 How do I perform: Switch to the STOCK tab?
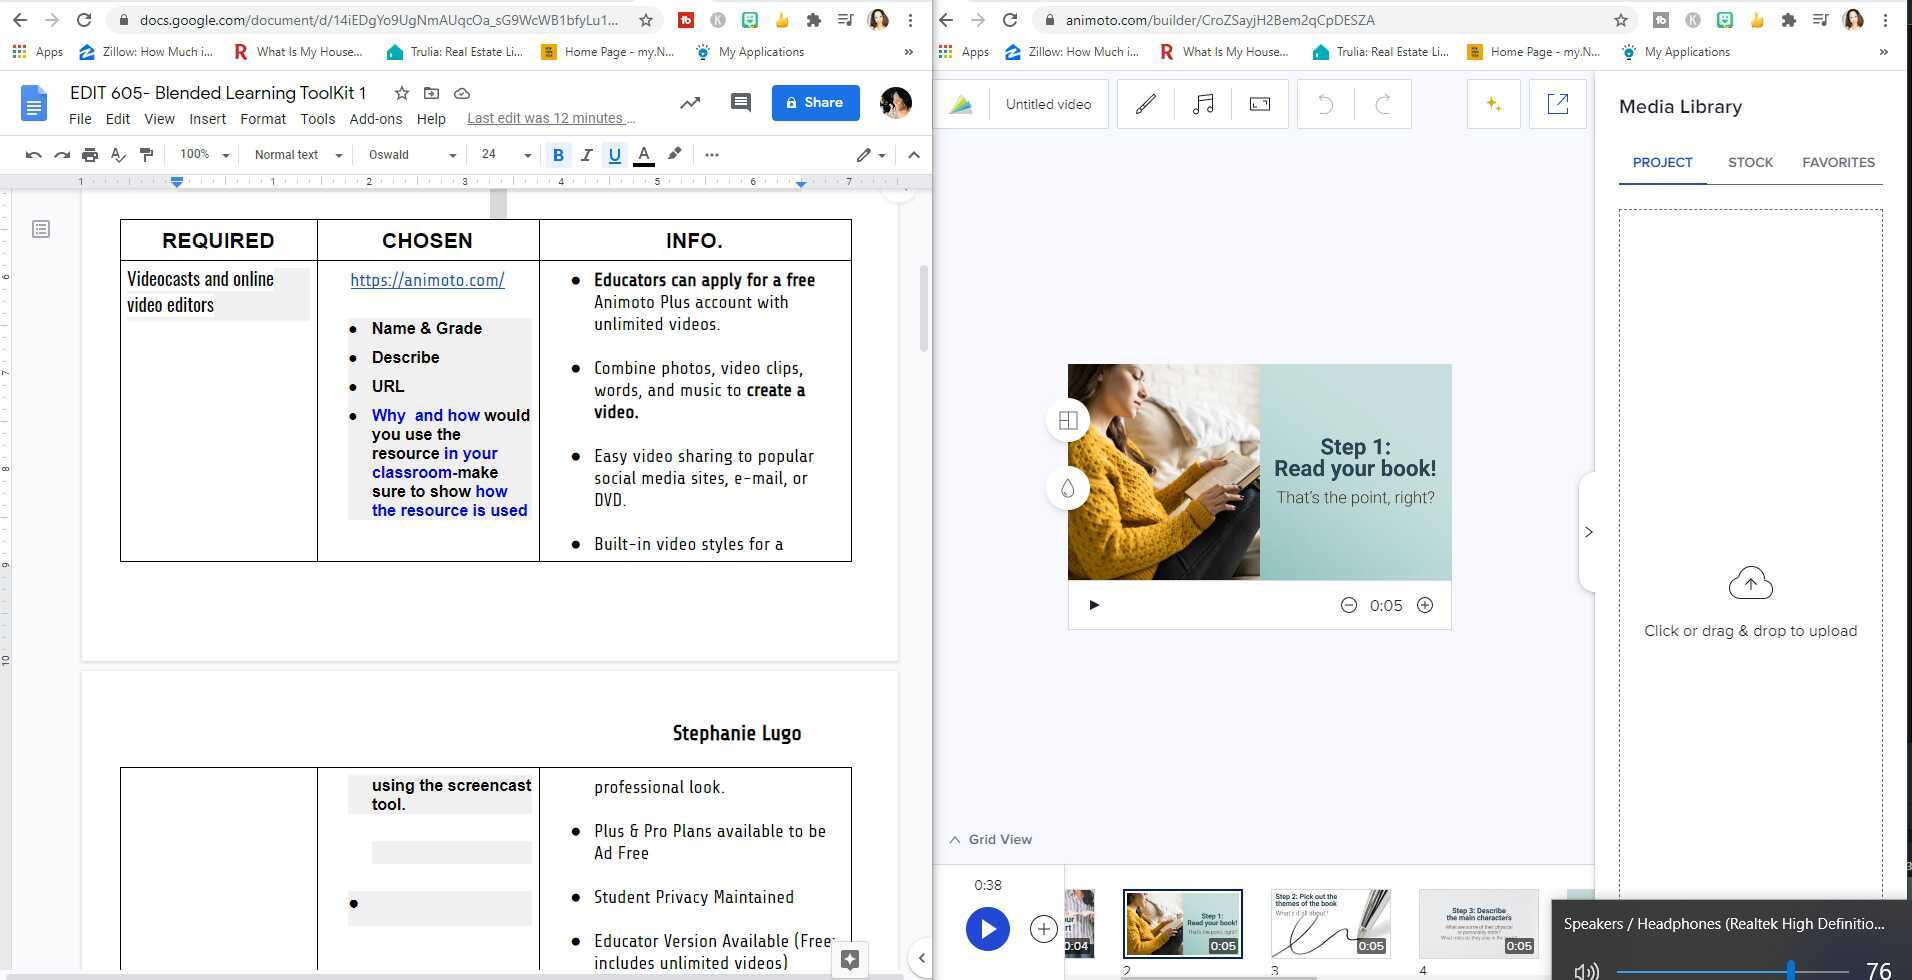(x=1750, y=162)
